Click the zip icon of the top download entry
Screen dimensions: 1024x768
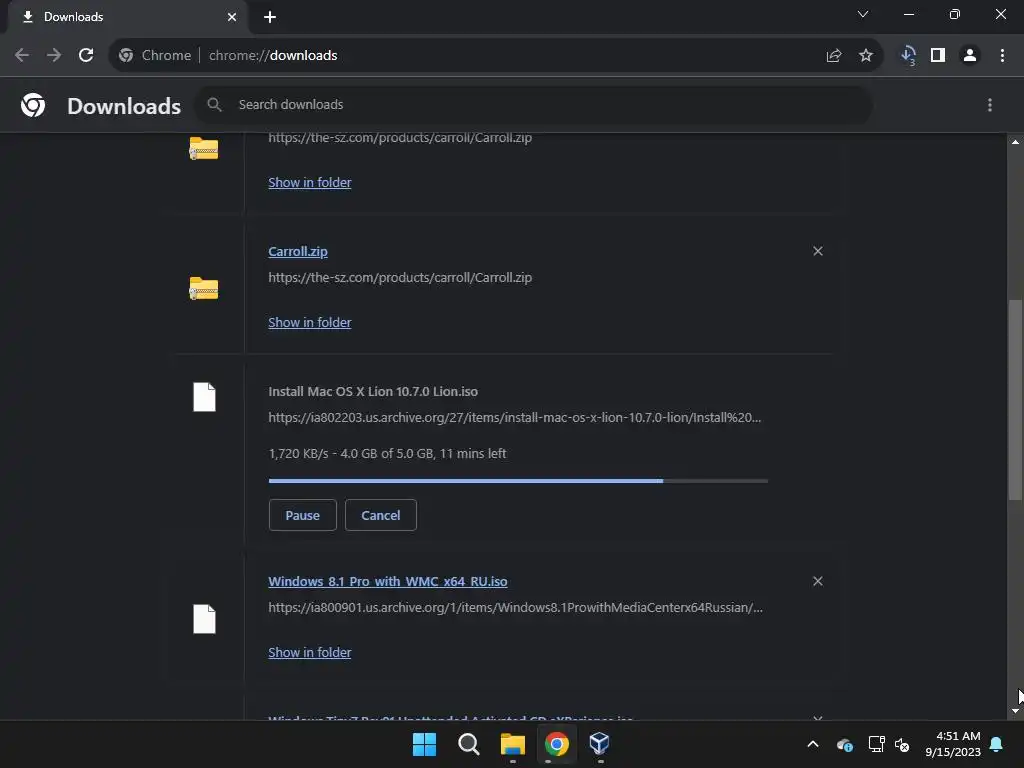click(x=204, y=148)
